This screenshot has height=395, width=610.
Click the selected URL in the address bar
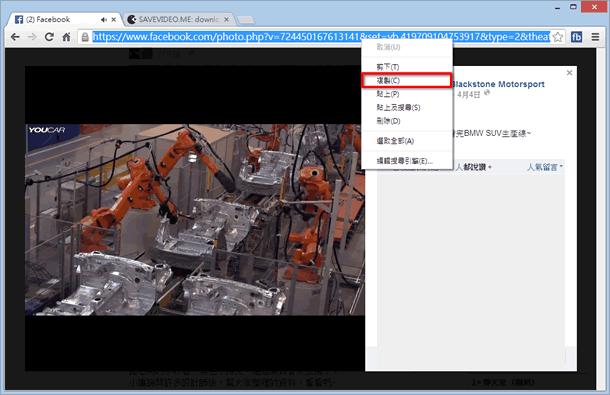(x=321, y=37)
